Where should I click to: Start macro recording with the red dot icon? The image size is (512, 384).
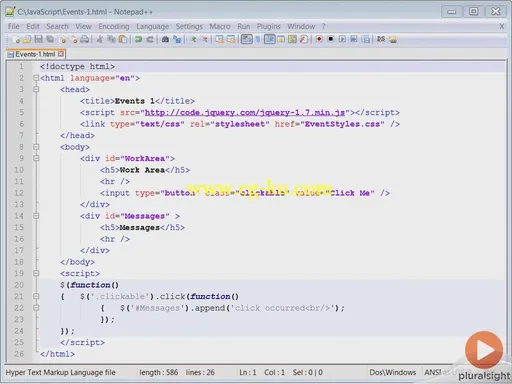pos(319,39)
